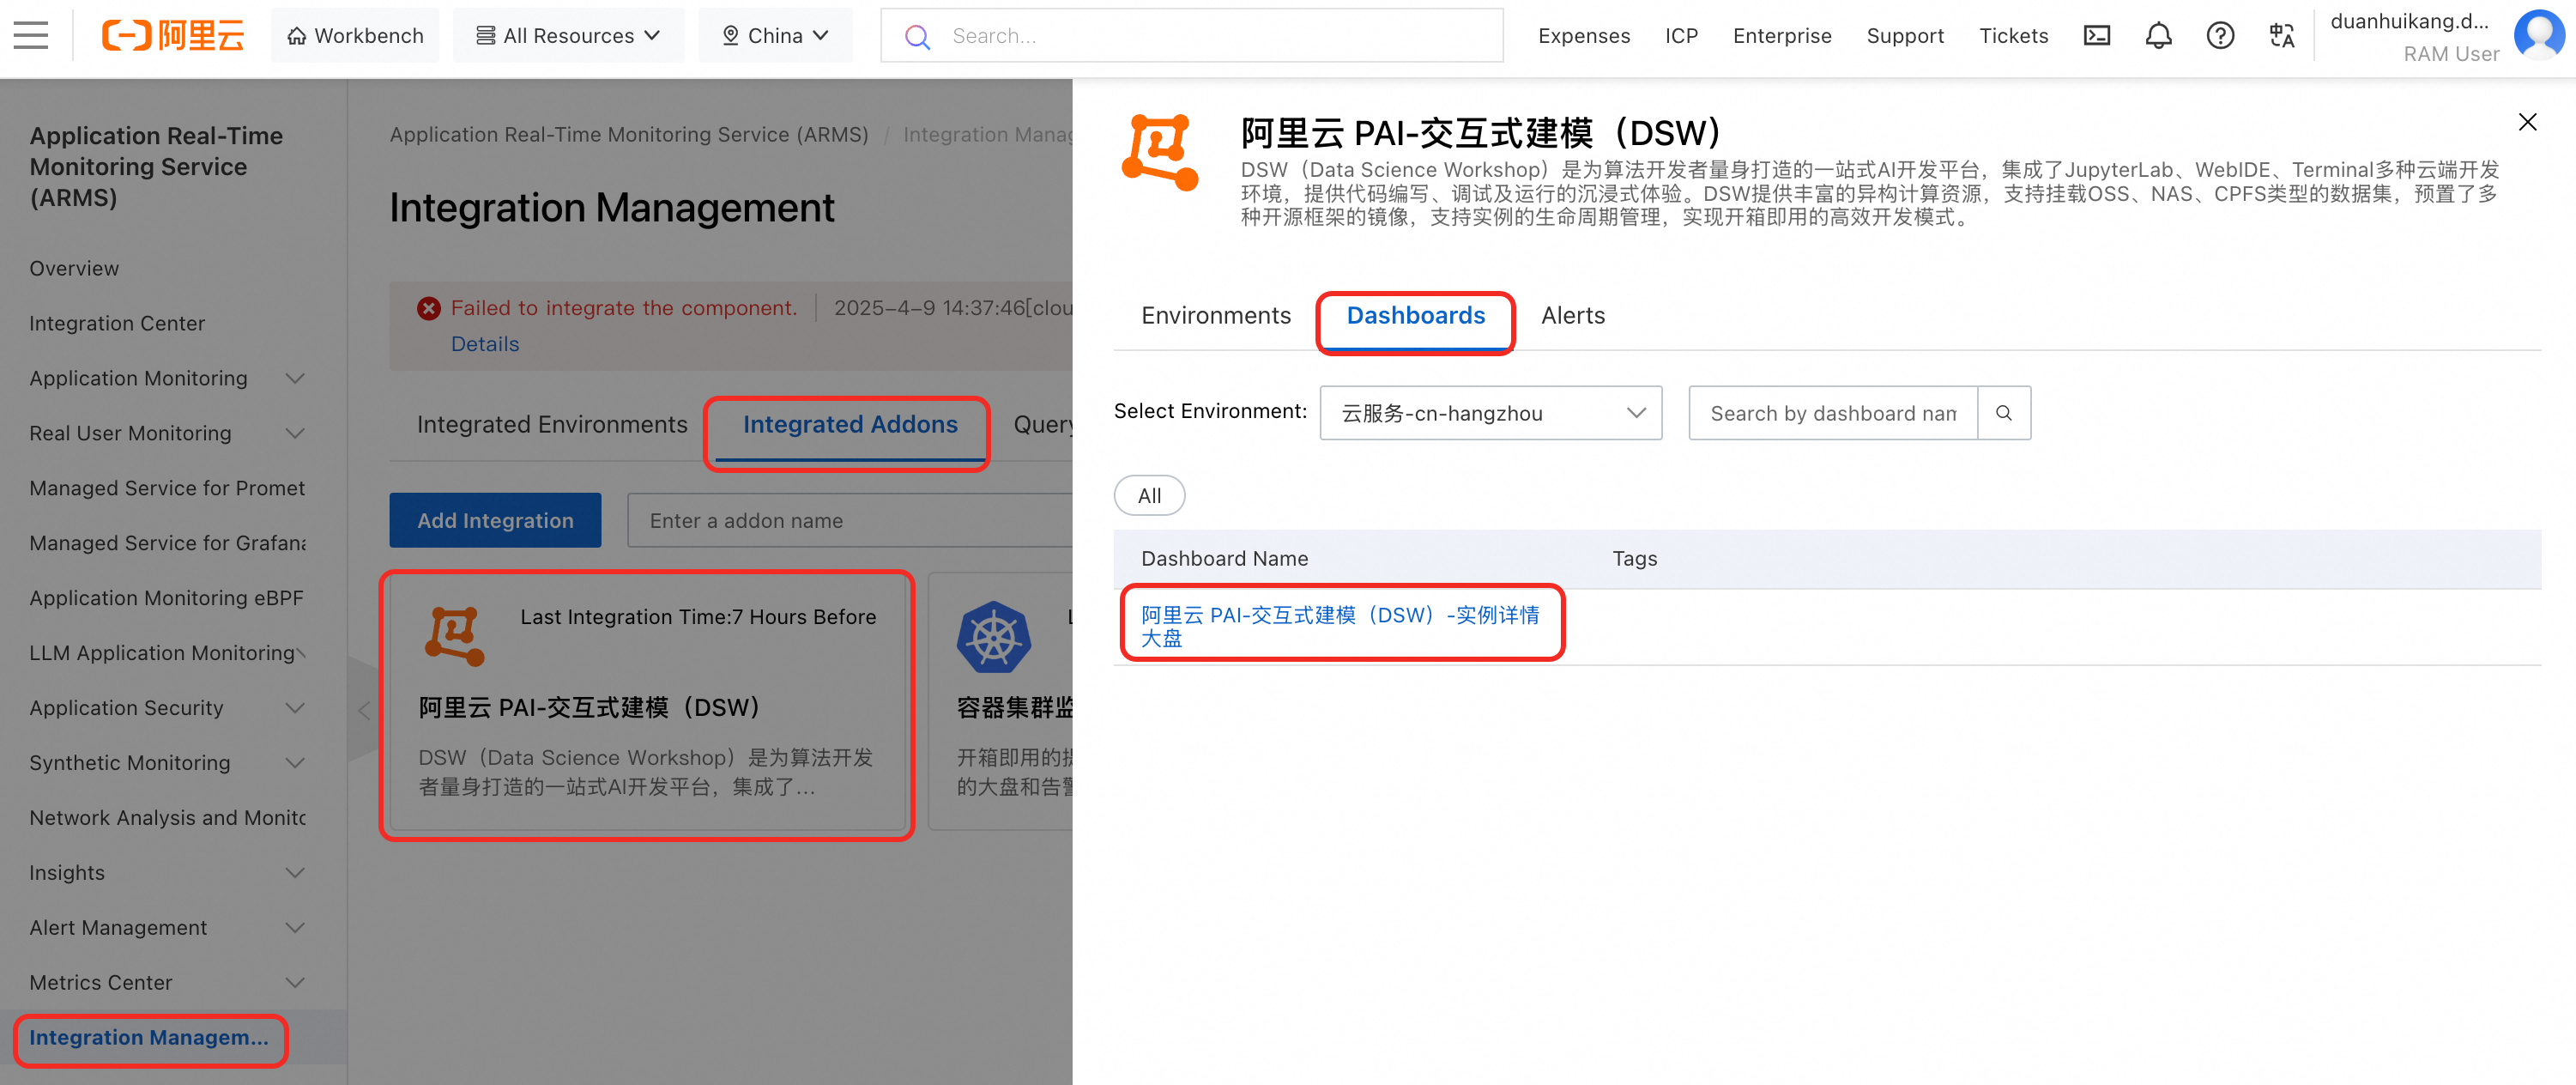The height and width of the screenshot is (1085, 2576).
Task: Open the notifications bell icon
Action: [x=2158, y=35]
